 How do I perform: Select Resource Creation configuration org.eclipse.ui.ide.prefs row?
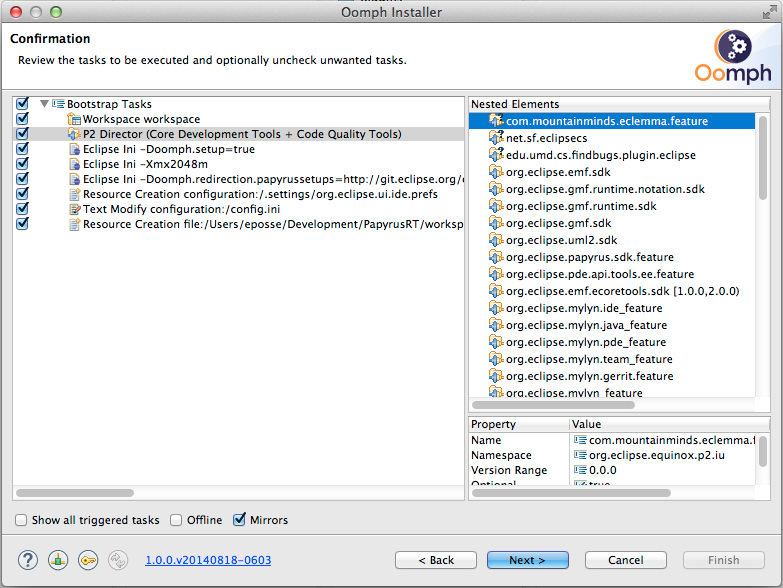[260, 194]
